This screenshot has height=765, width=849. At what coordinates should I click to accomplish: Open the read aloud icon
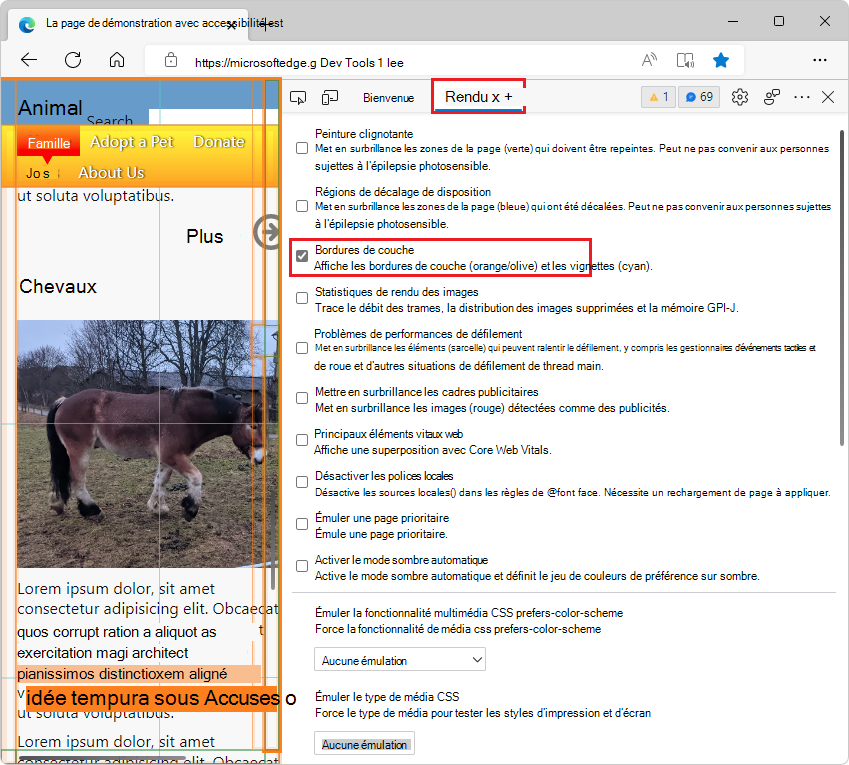point(648,60)
